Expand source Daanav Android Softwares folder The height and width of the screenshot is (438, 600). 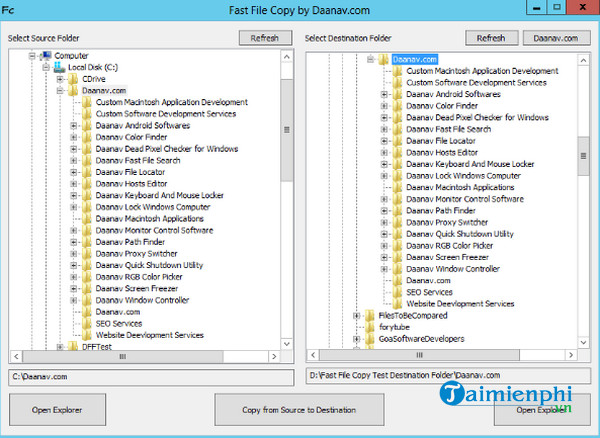click(74, 125)
